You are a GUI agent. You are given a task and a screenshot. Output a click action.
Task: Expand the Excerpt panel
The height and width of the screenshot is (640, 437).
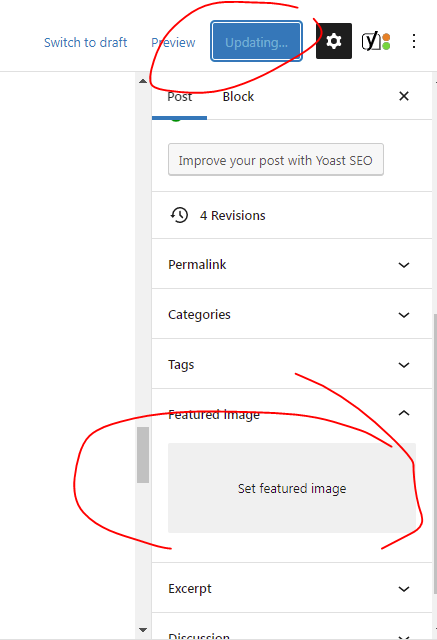[292, 589]
